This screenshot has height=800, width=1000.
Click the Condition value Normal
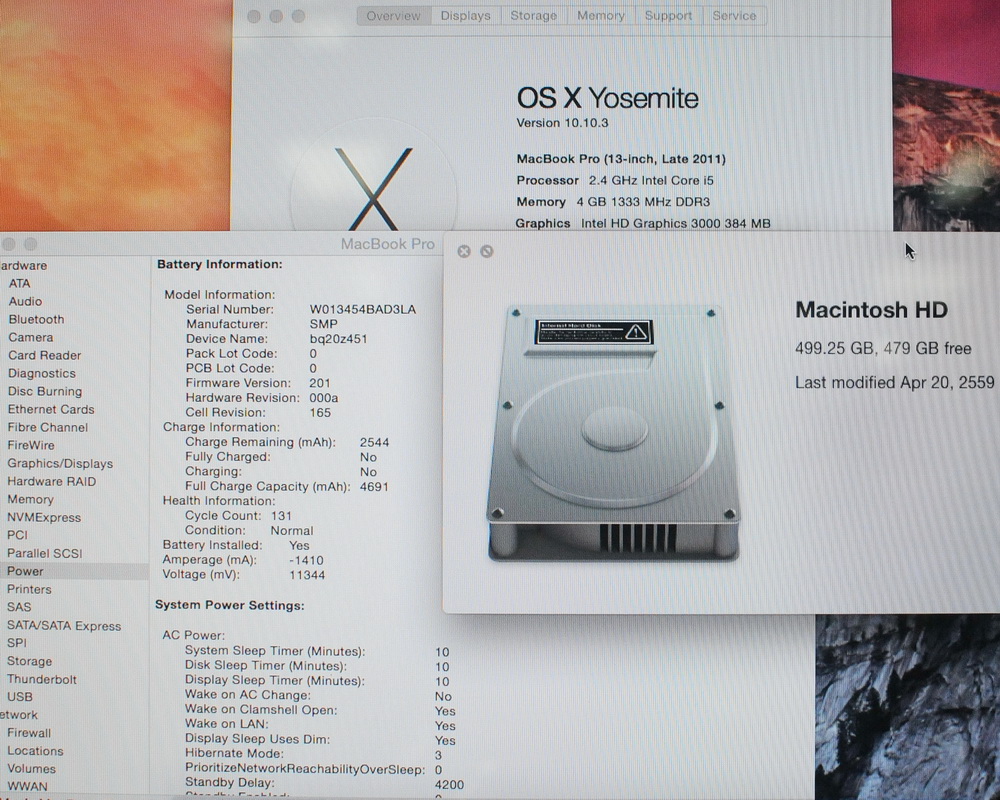click(291, 531)
